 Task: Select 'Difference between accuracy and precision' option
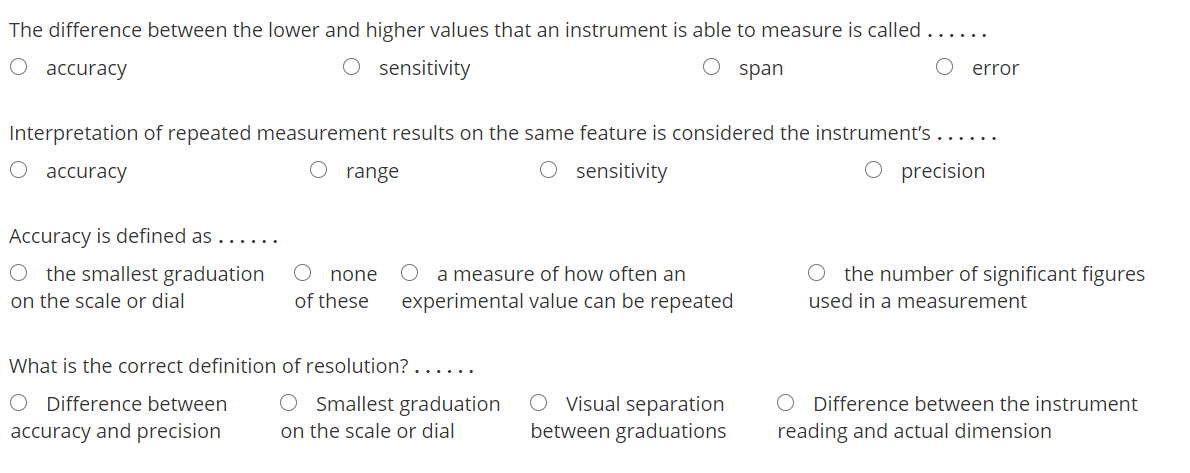19,404
